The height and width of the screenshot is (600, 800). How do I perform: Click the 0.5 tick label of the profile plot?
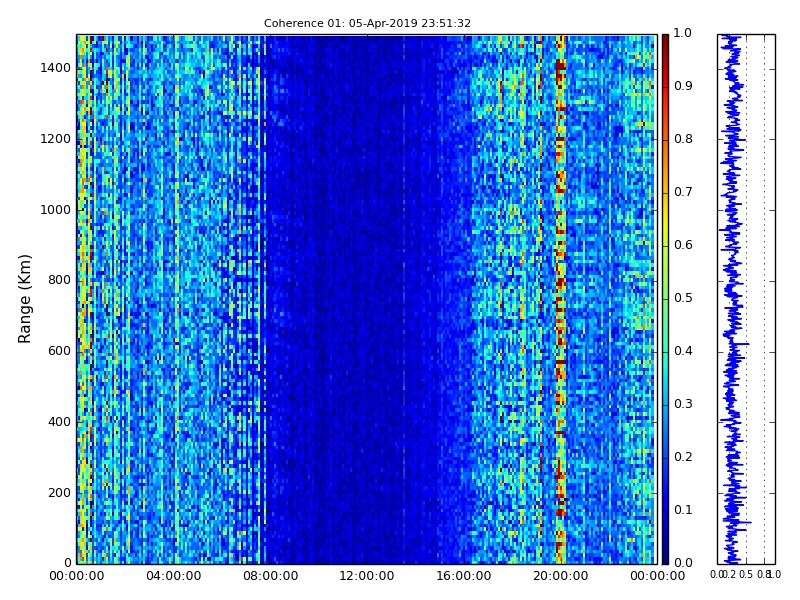click(x=746, y=575)
